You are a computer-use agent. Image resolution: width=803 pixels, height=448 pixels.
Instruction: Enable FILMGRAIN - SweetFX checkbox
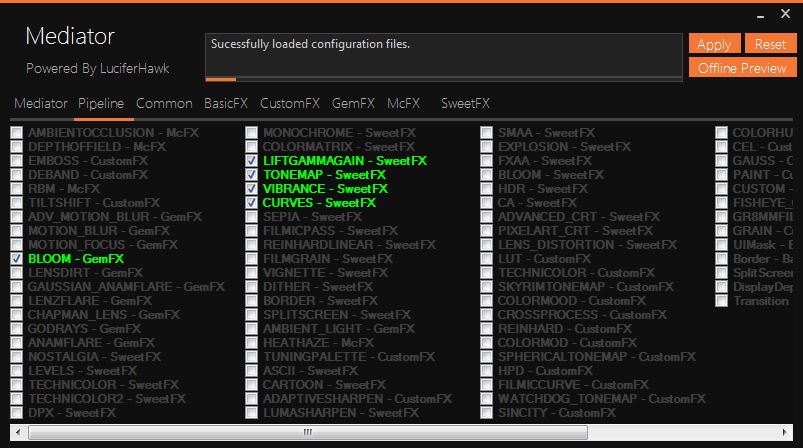pos(251,259)
